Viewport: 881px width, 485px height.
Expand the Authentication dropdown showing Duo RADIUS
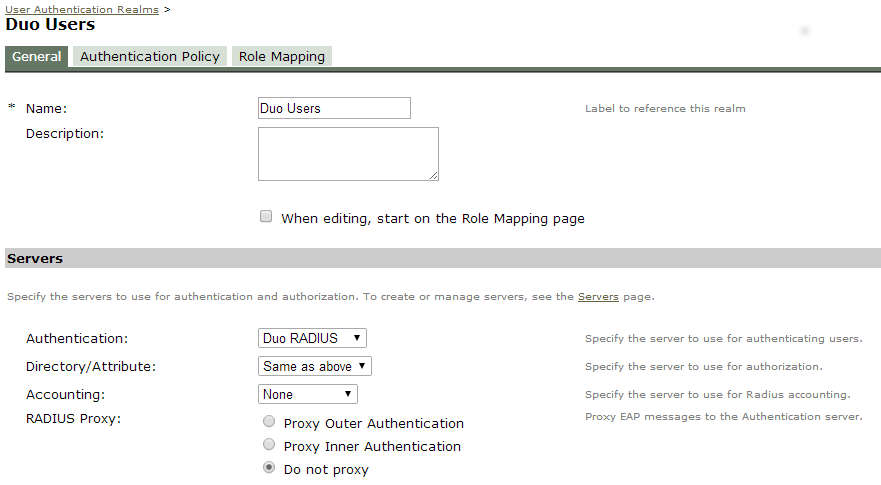pyautogui.click(x=312, y=338)
